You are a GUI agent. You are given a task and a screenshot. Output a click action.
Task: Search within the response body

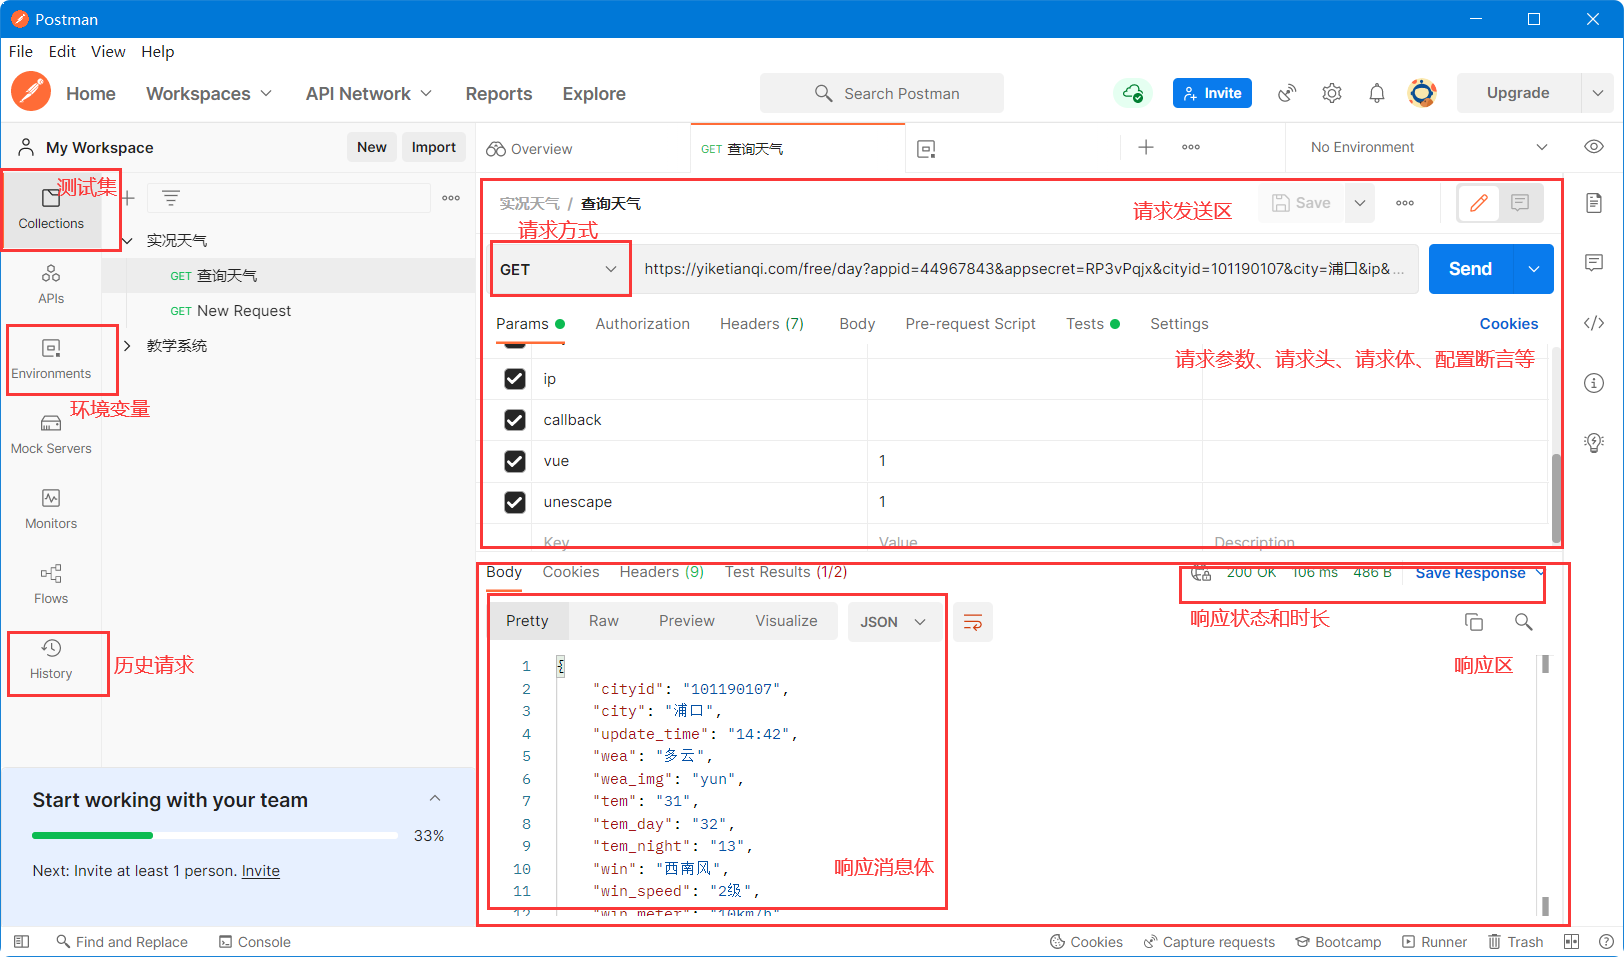pyautogui.click(x=1524, y=622)
